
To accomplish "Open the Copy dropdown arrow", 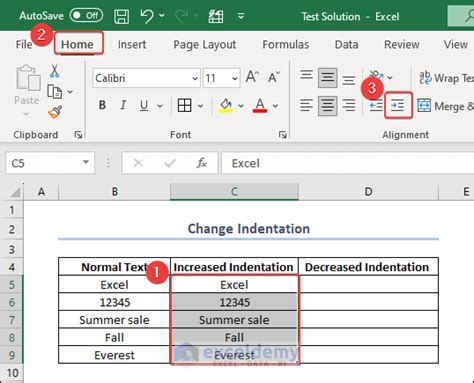I will (70, 92).
